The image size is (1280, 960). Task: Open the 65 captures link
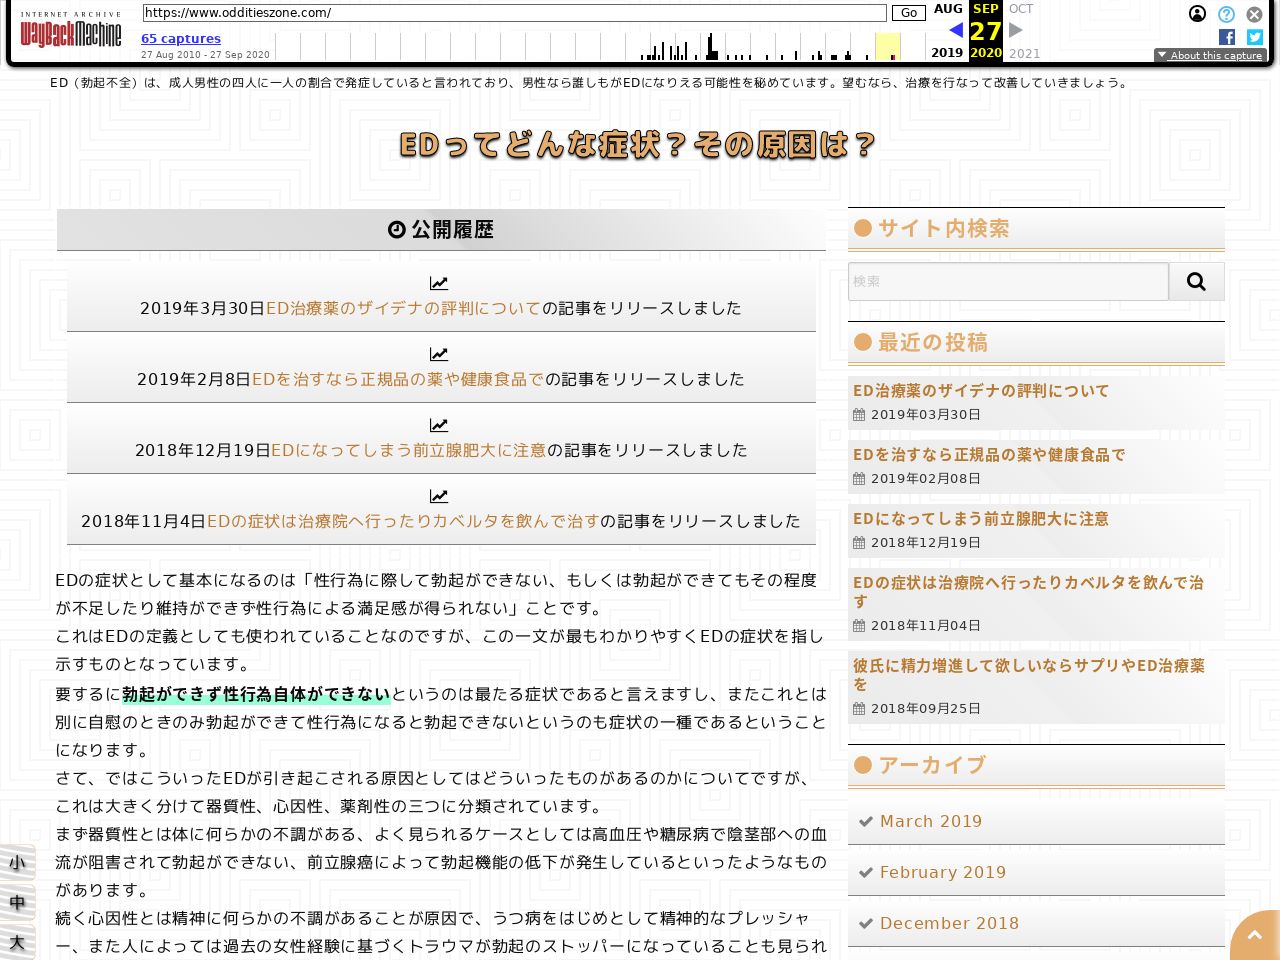(x=181, y=39)
